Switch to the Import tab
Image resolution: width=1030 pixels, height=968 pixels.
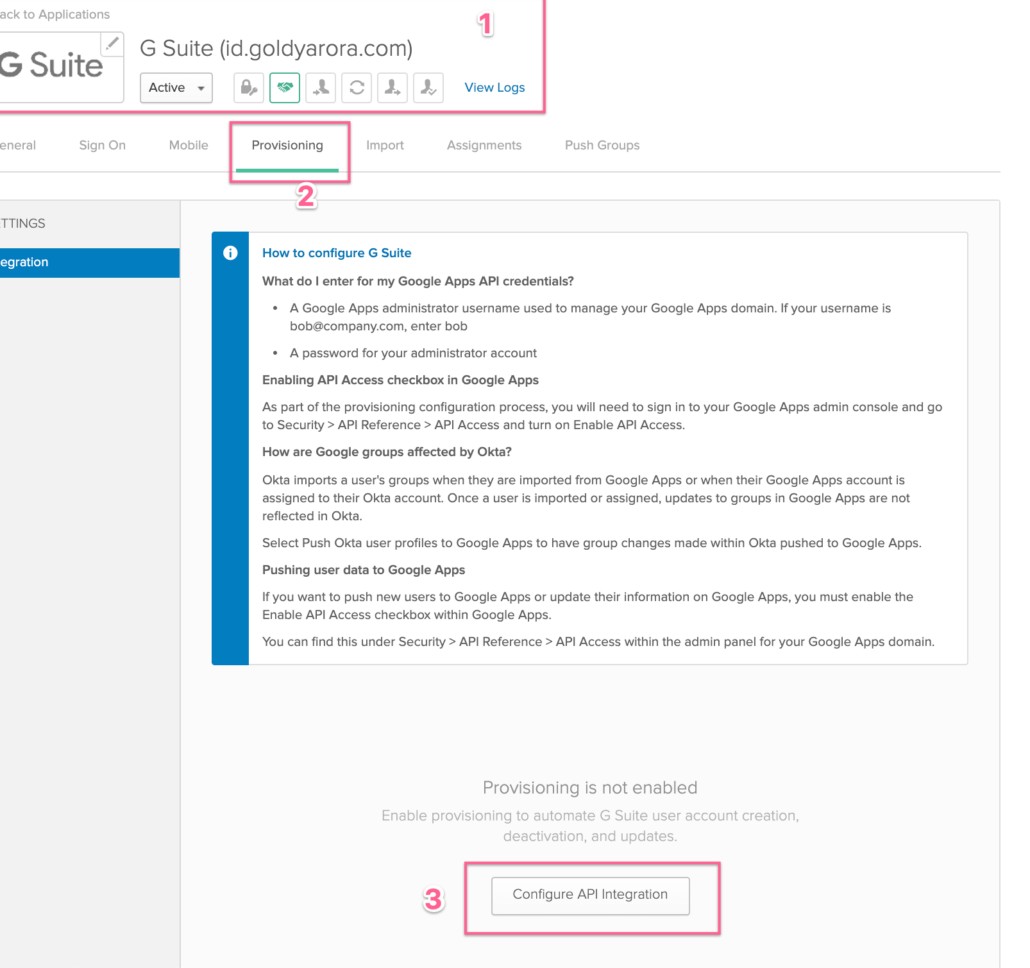pos(385,145)
